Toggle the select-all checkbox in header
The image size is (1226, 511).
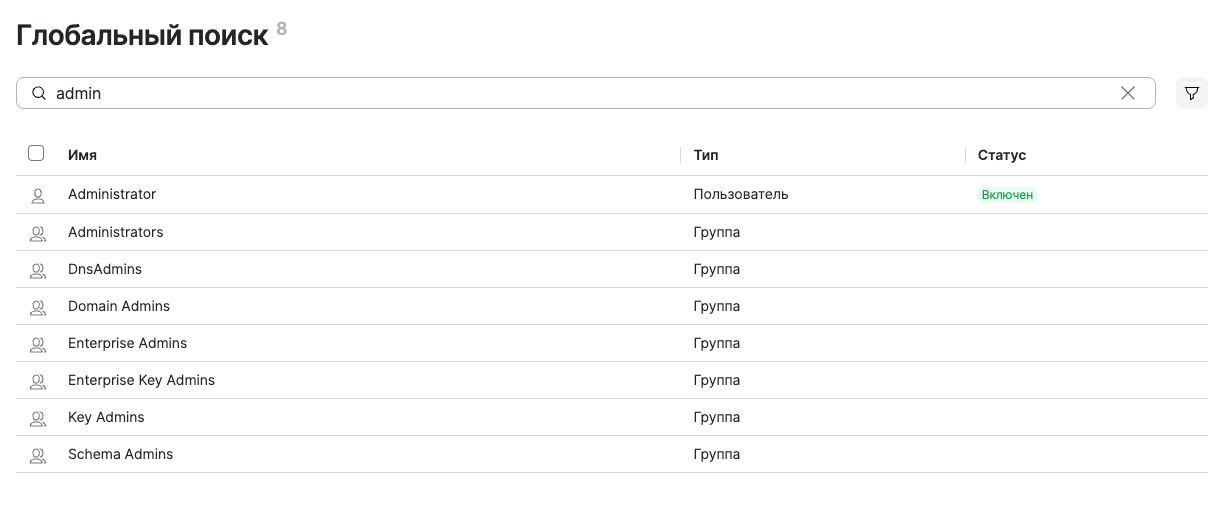[x=36, y=154]
